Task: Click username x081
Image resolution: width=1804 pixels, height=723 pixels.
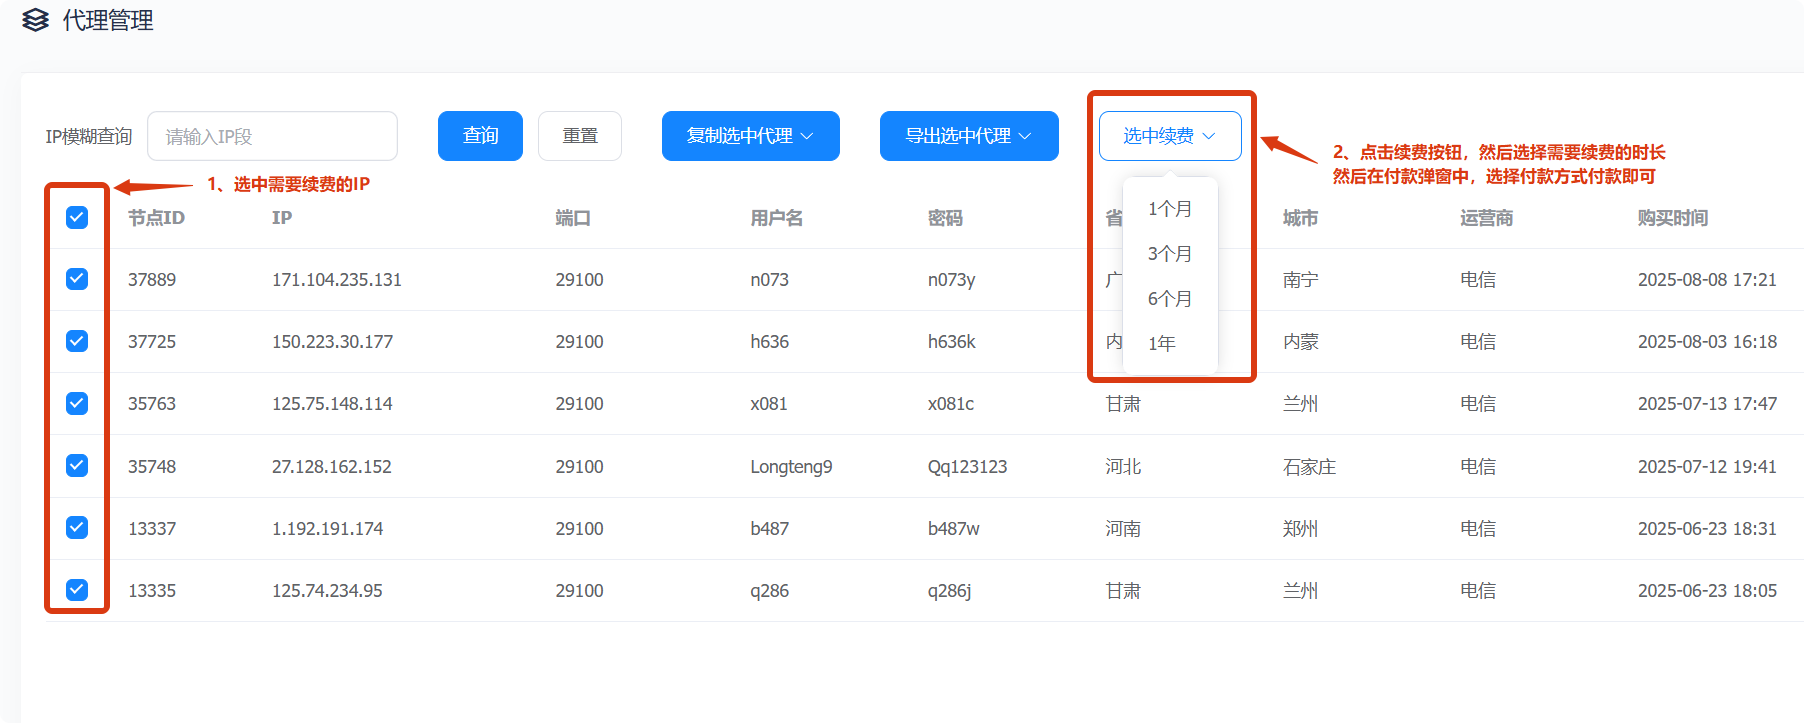Action: [769, 404]
